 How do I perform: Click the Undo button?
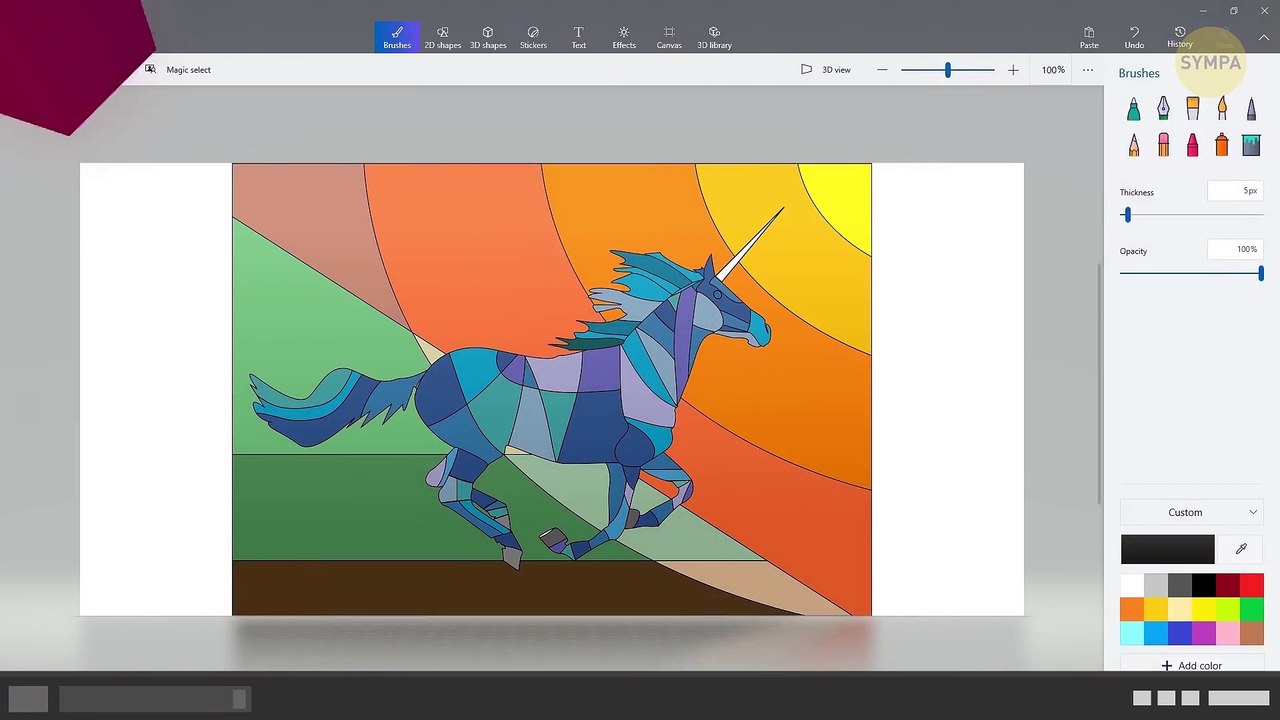[1134, 37]
